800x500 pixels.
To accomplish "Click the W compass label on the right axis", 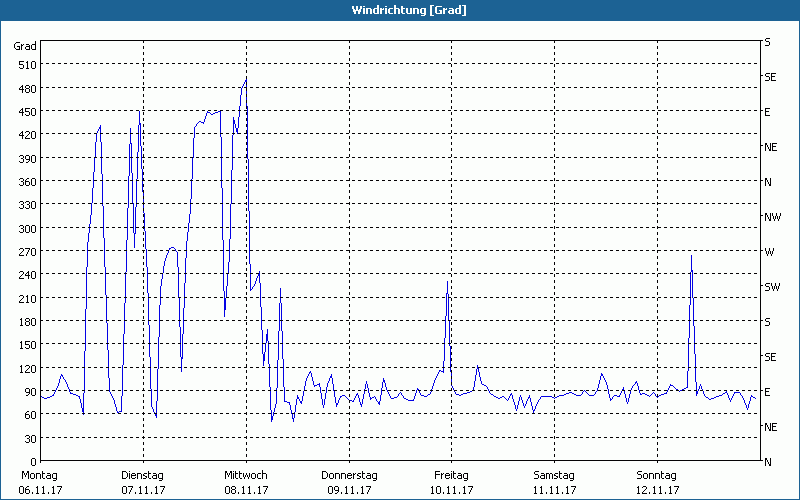I will (769, 252).
